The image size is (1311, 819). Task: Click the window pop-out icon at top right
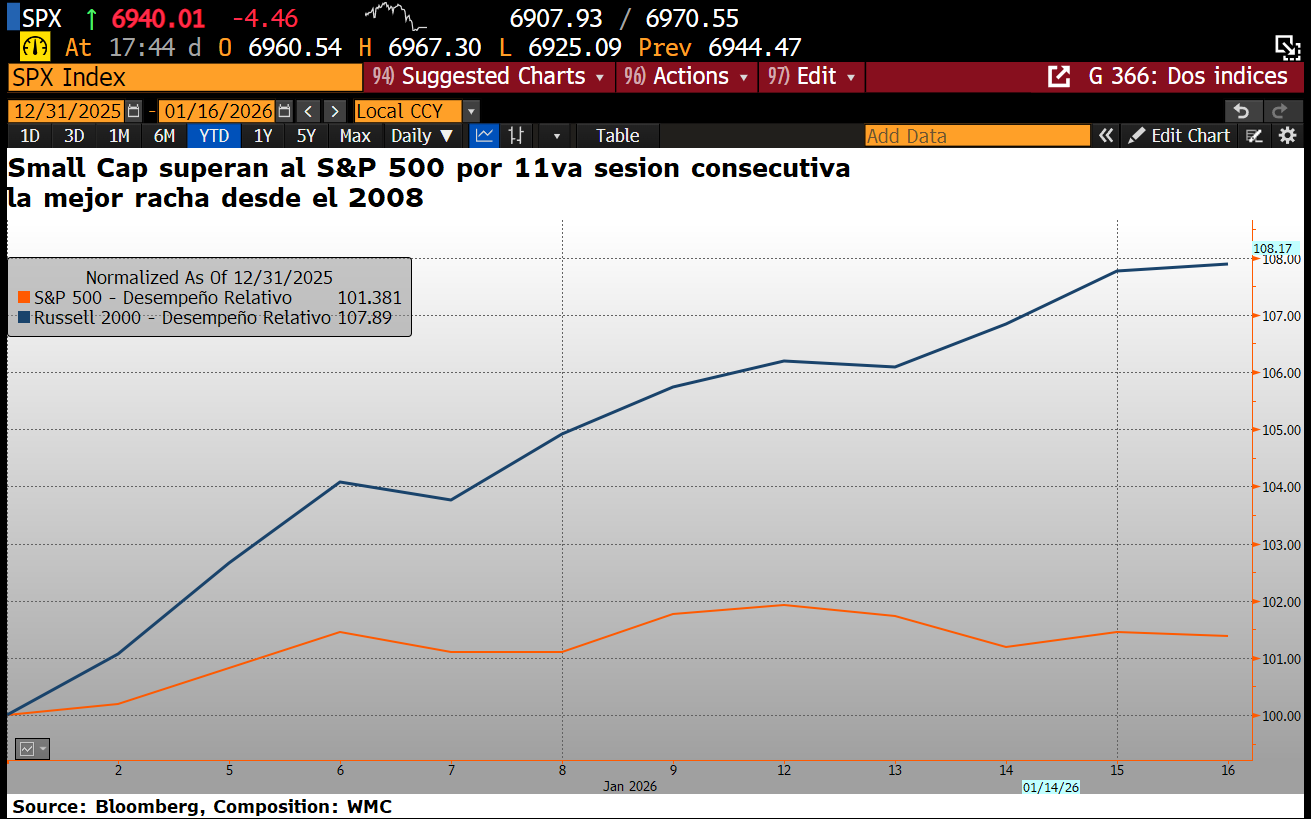tap(1287, 46)
